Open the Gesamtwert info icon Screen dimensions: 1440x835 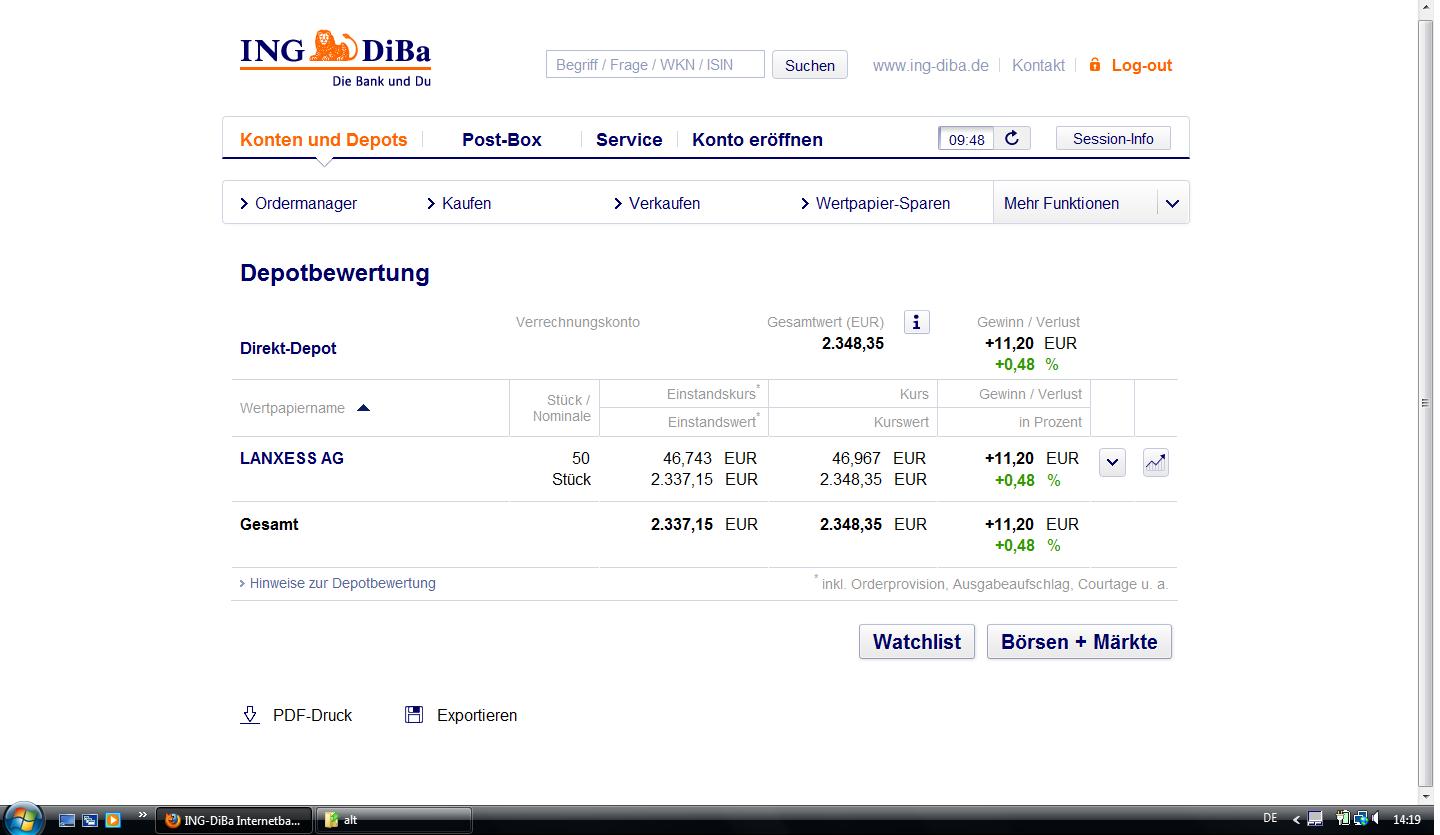click(917, 322)
